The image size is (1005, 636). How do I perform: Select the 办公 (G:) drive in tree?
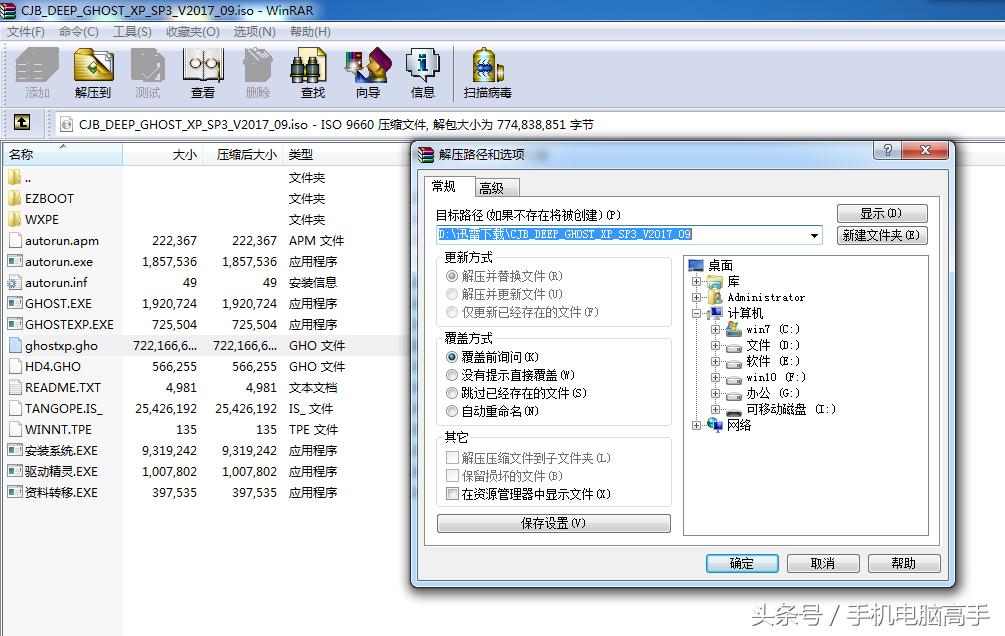(773, 393)
